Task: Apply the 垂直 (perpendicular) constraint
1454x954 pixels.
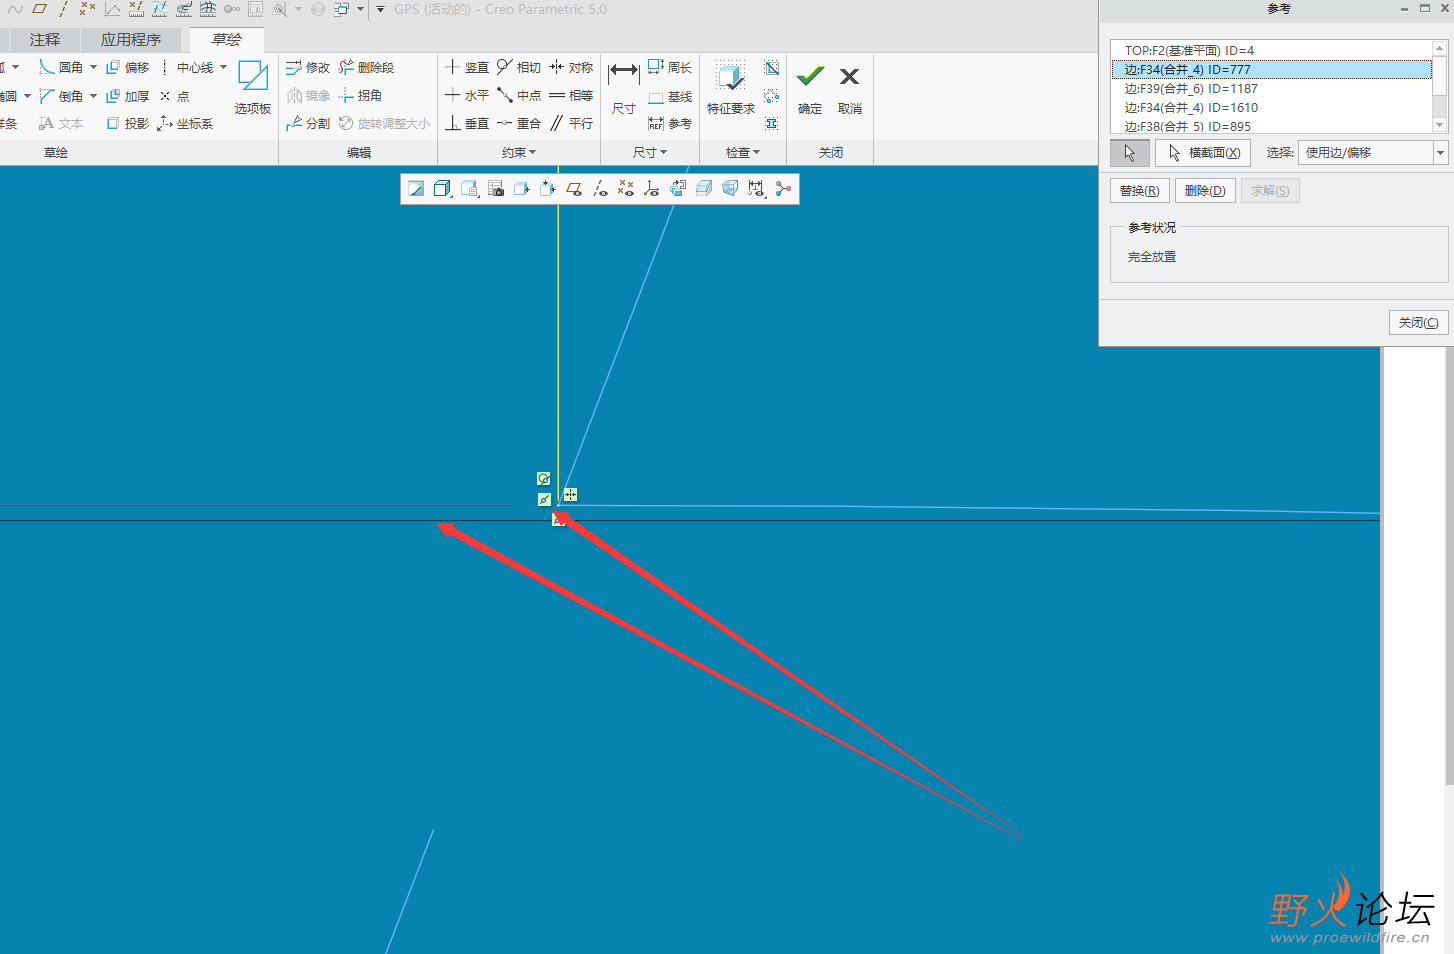Action: click(467, 123)
